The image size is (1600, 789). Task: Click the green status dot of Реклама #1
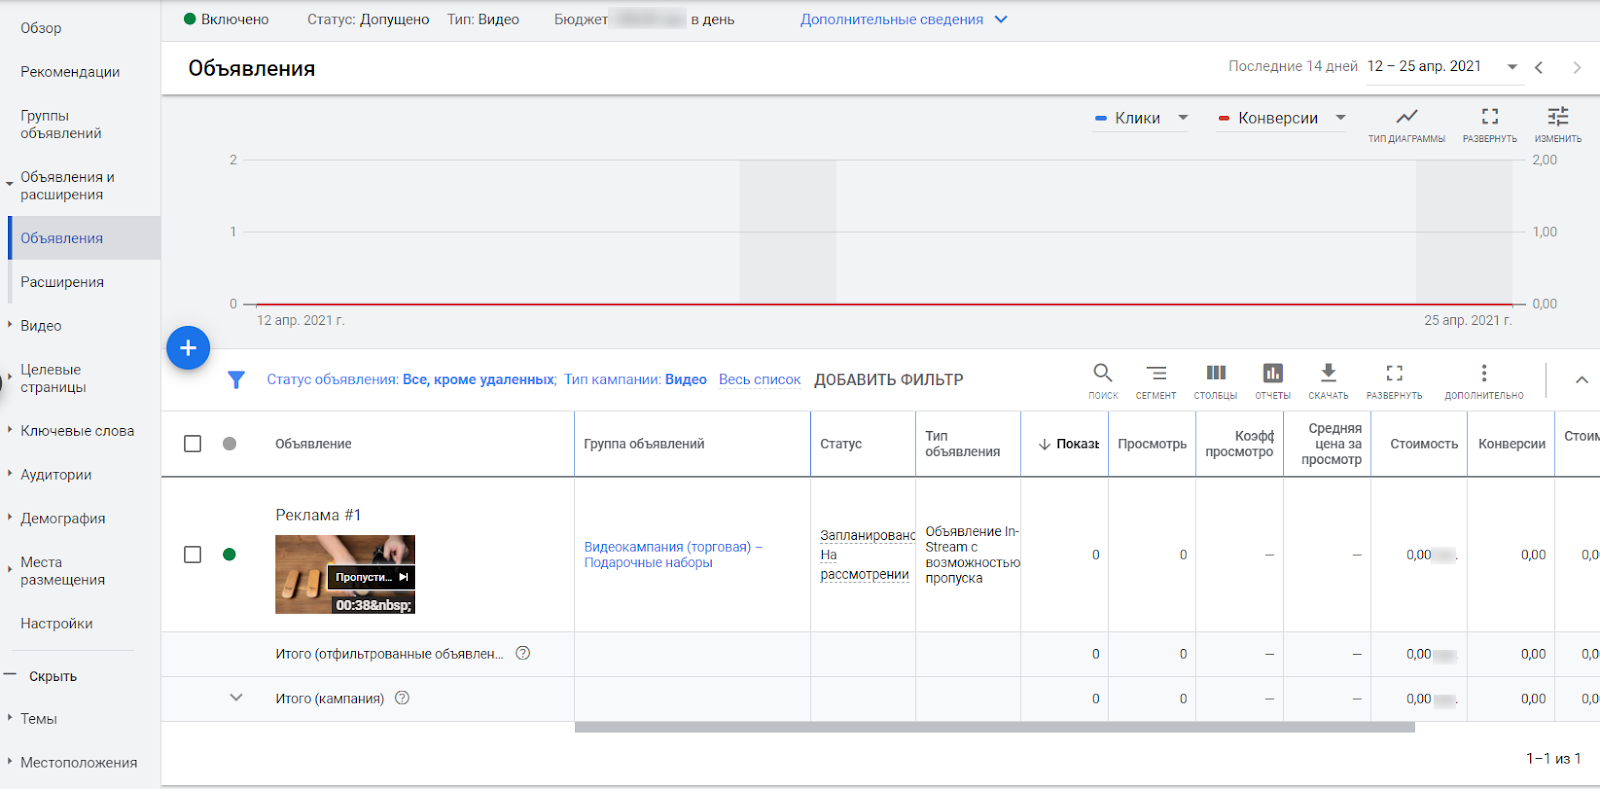click(x=229, y=555)
